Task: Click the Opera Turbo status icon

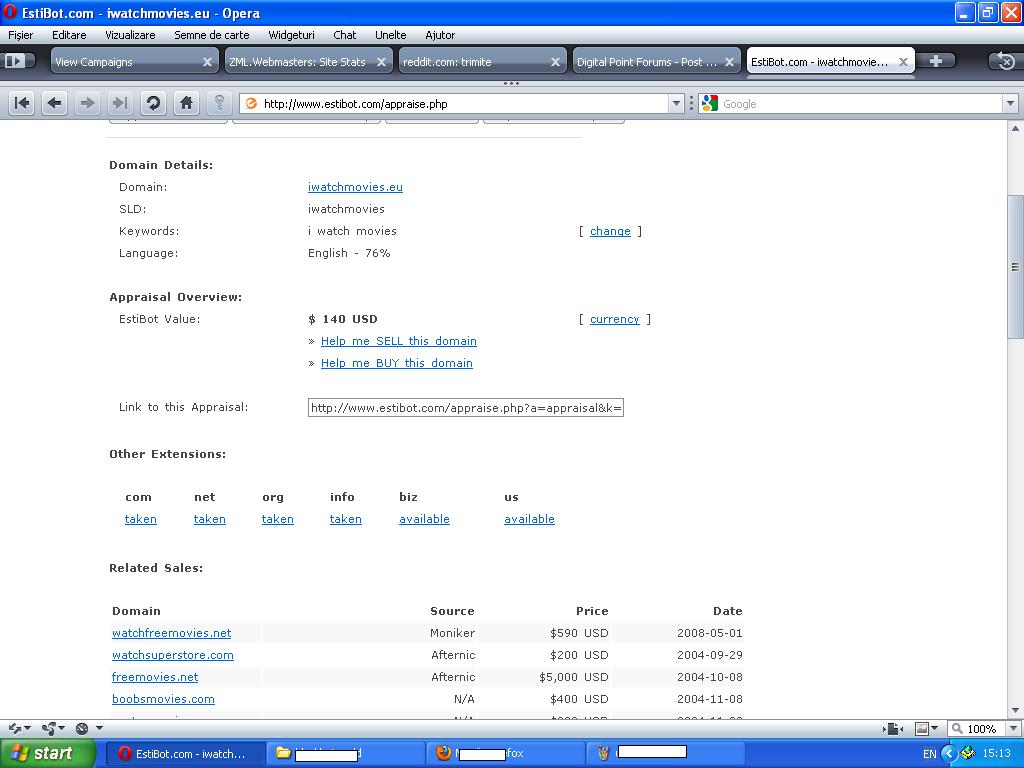Action: click(82, 728)
